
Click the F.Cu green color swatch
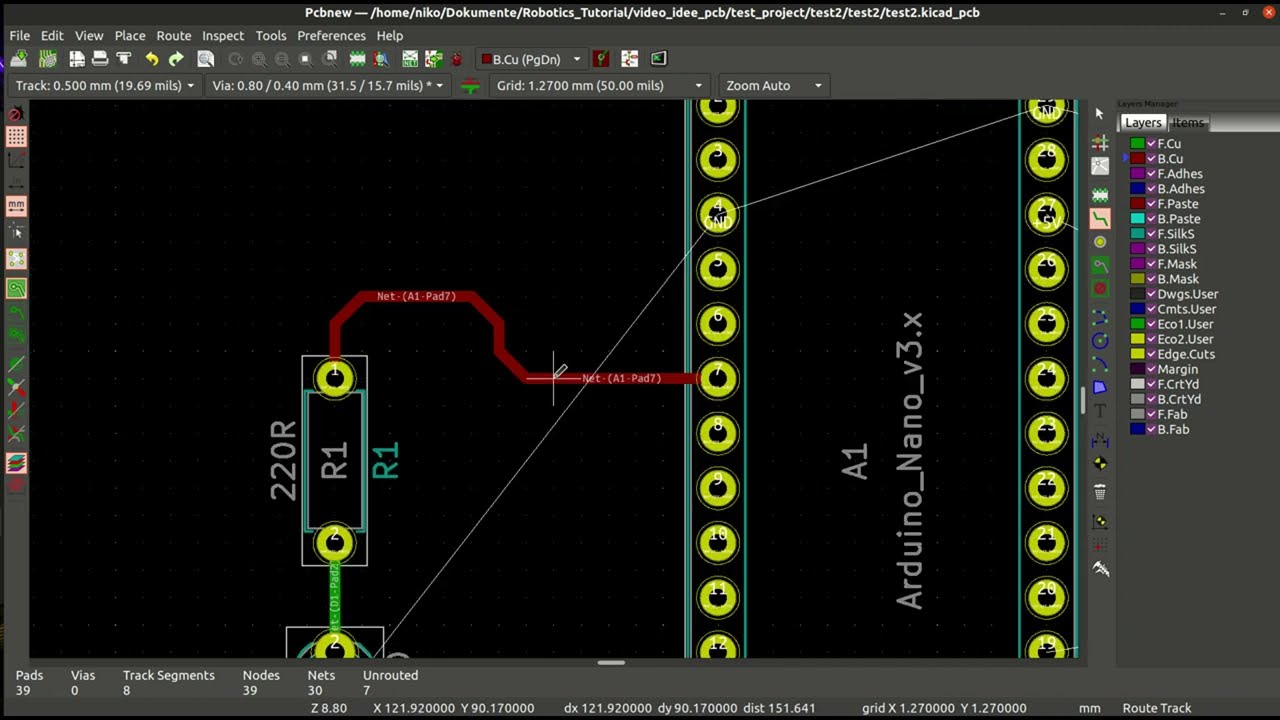(x=1137, y=144)
